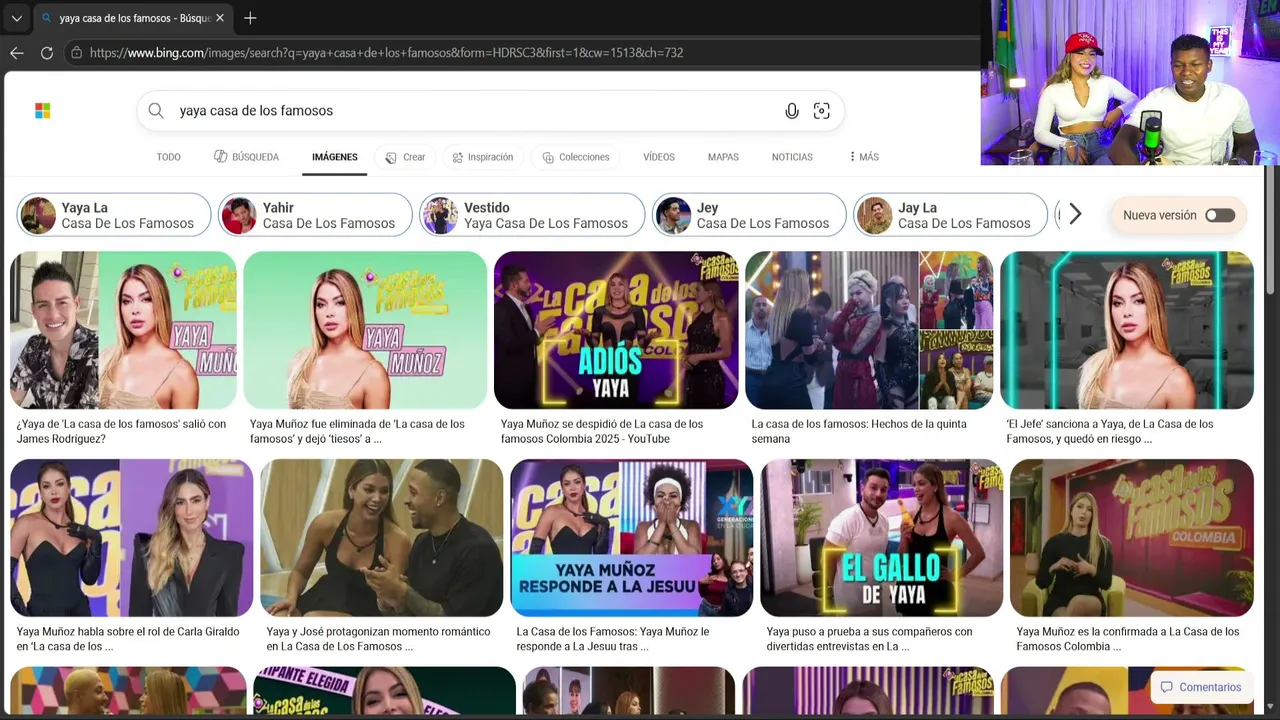The height and width of the screenshot is (720, 1280).
Task: Open 'Yaya Muñoz es la confirmada' thumbnail
Action: click(1132, 538)
